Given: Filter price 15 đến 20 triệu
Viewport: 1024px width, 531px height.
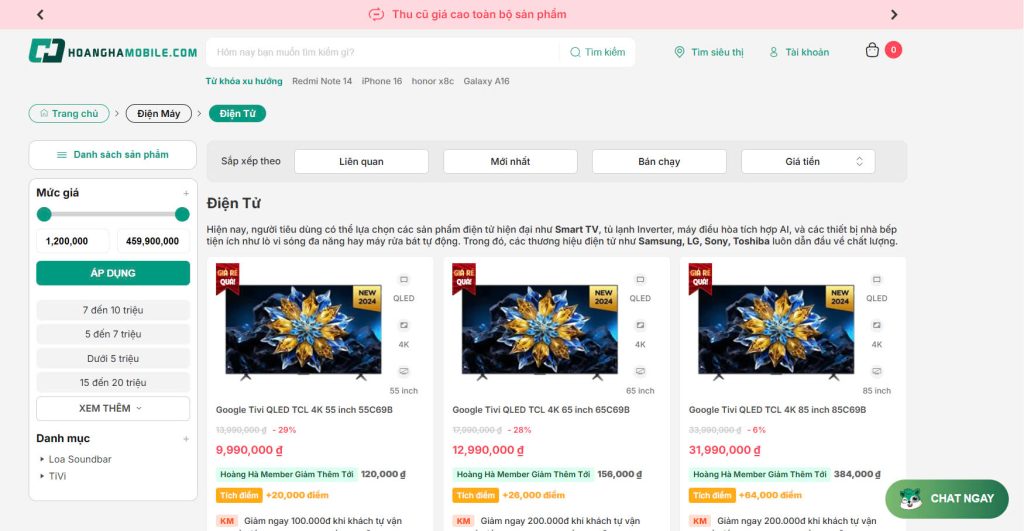Looking at the screenshot, I should [113, 383].
